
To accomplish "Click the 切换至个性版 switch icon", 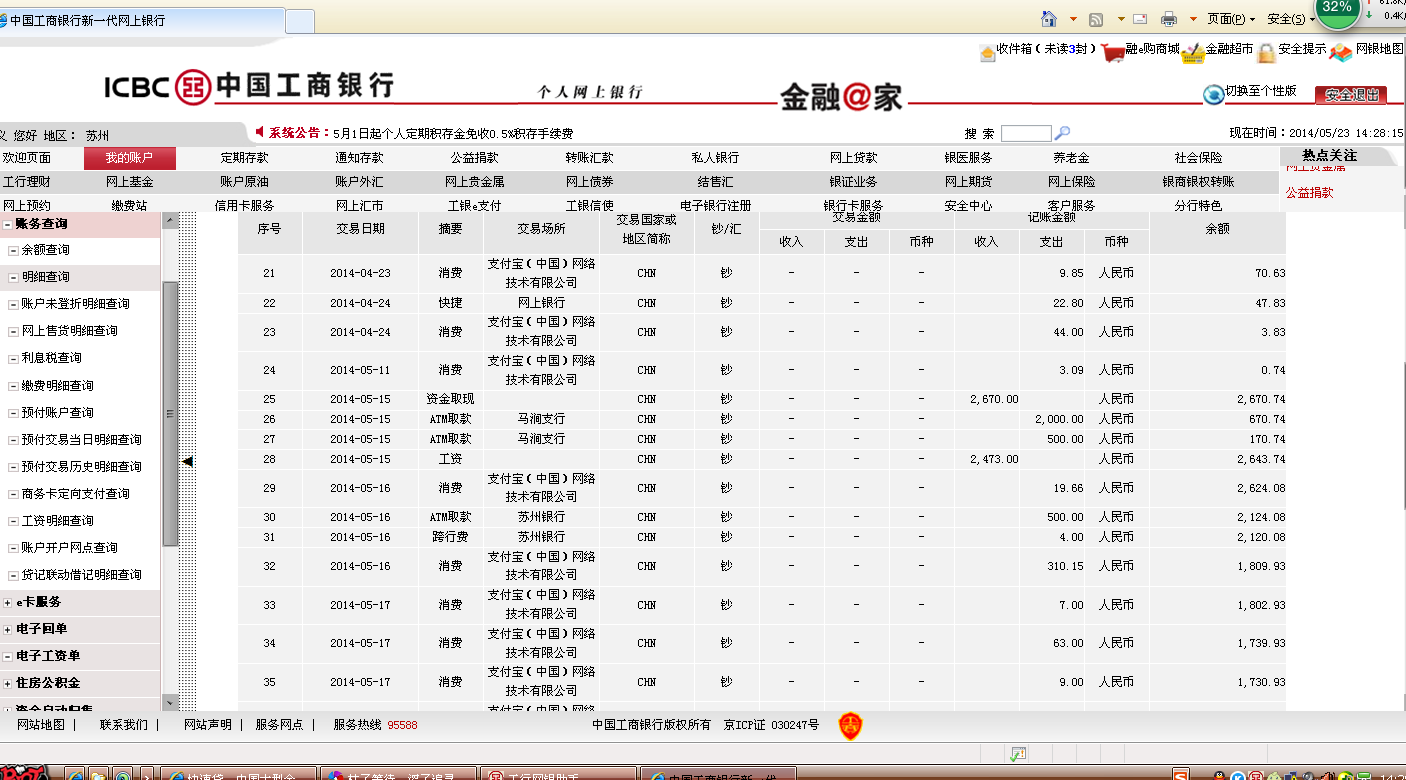I will click(x=1213, y=94).
